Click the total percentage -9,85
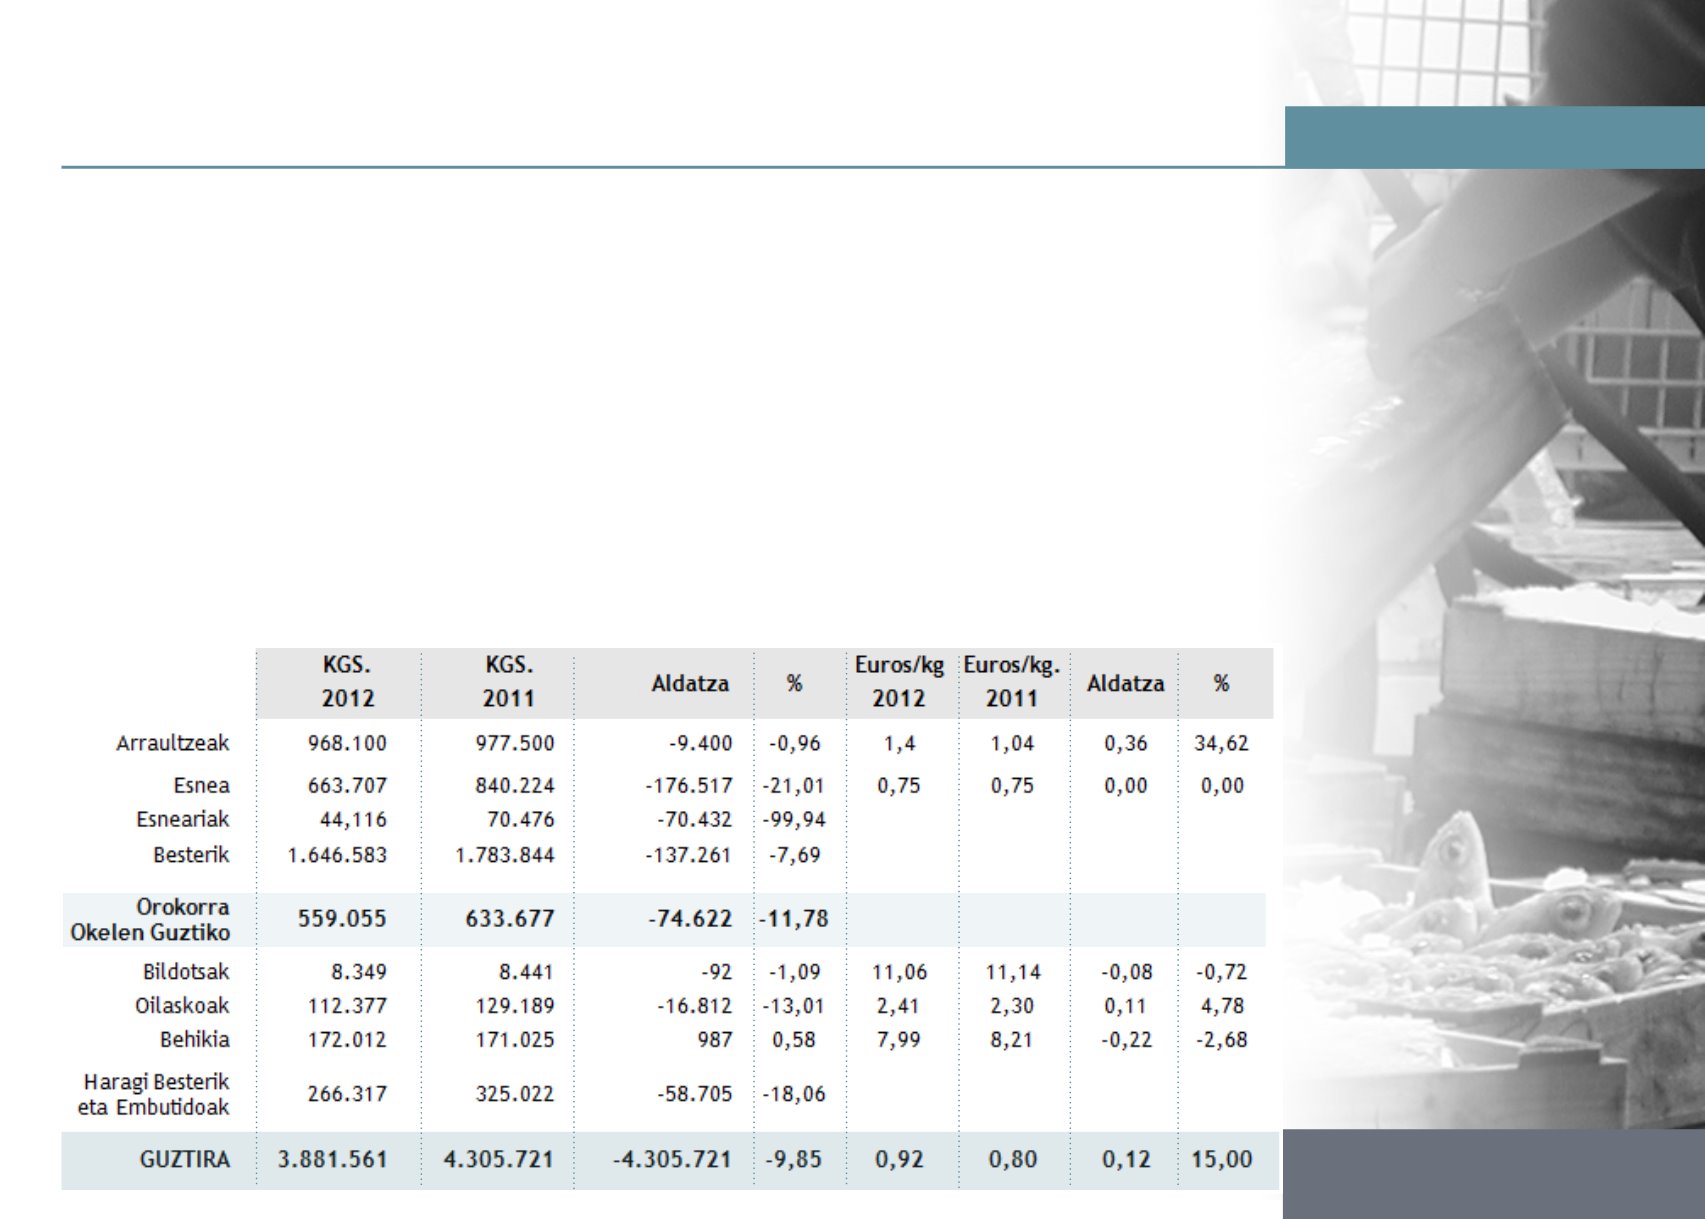 pyautogui.click(x=794, y=1159)
